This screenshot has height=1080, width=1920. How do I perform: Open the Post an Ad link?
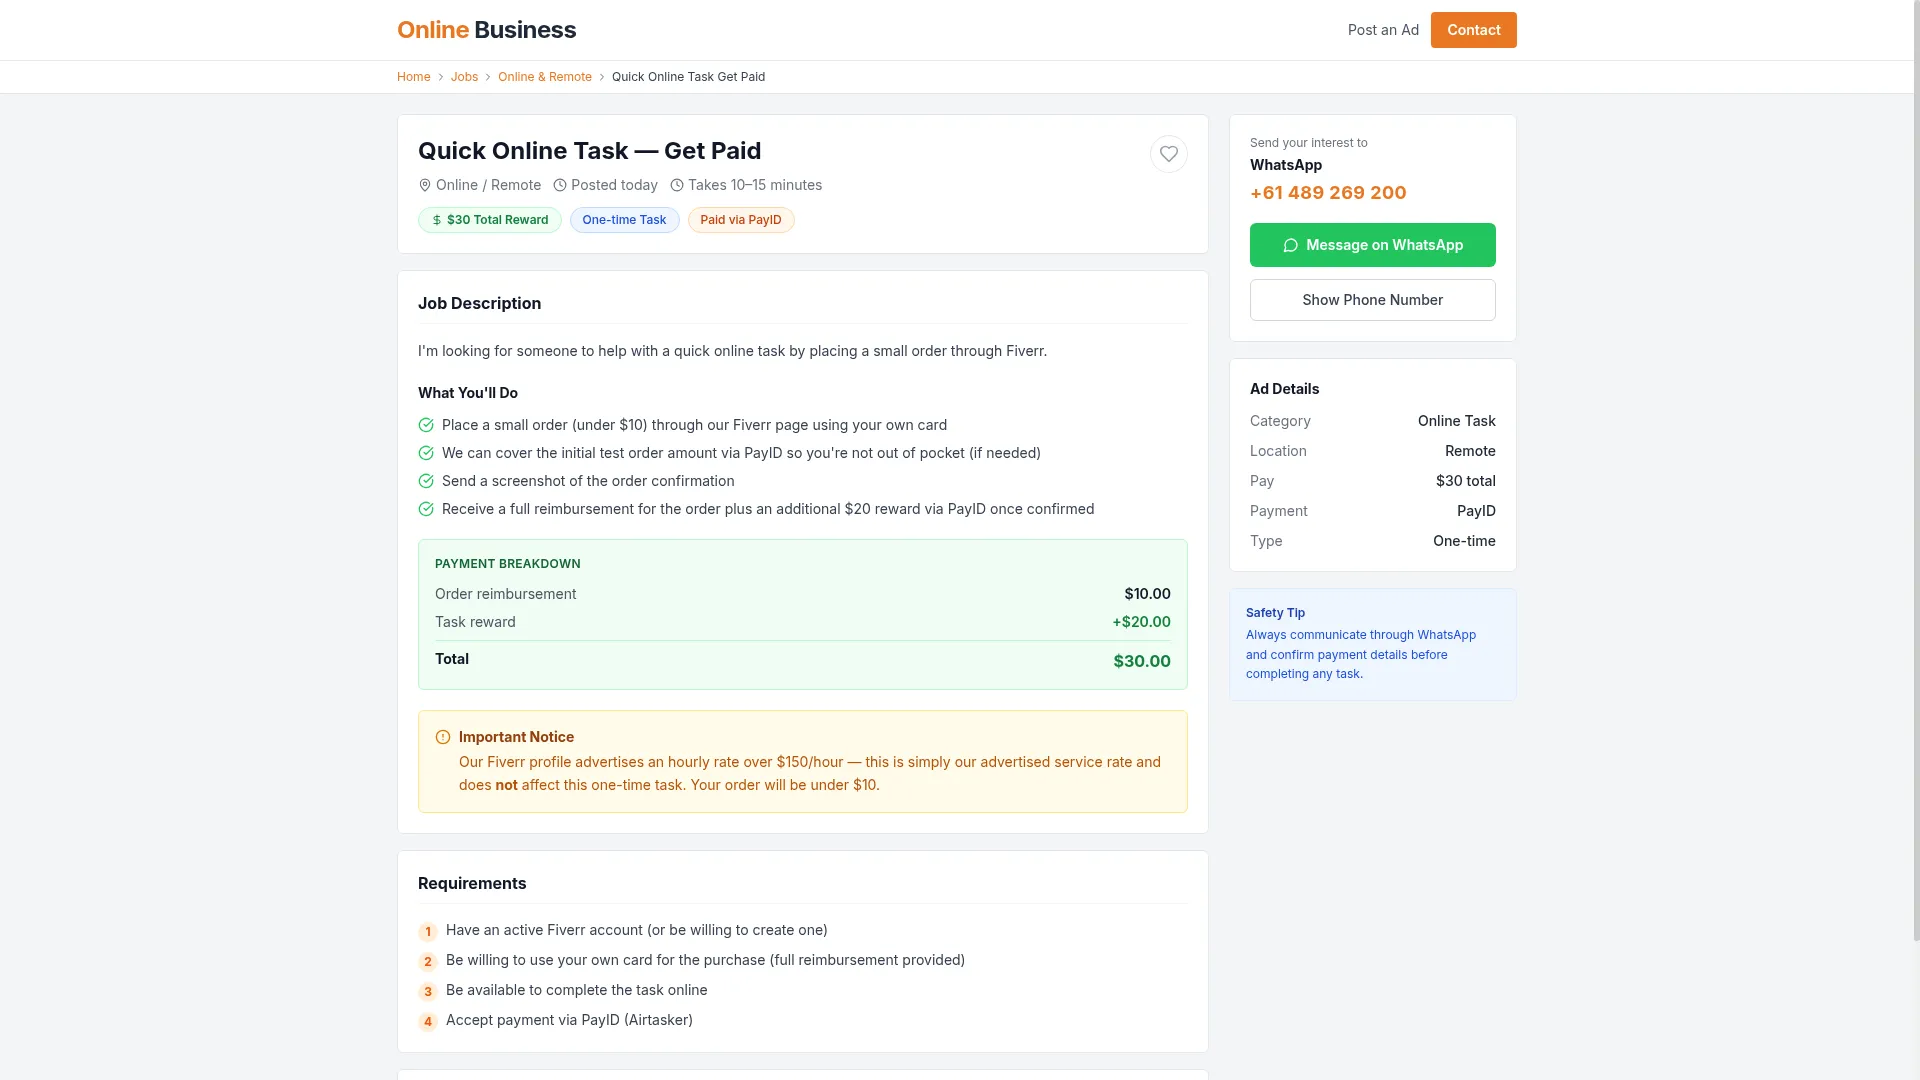point(1383,30)
